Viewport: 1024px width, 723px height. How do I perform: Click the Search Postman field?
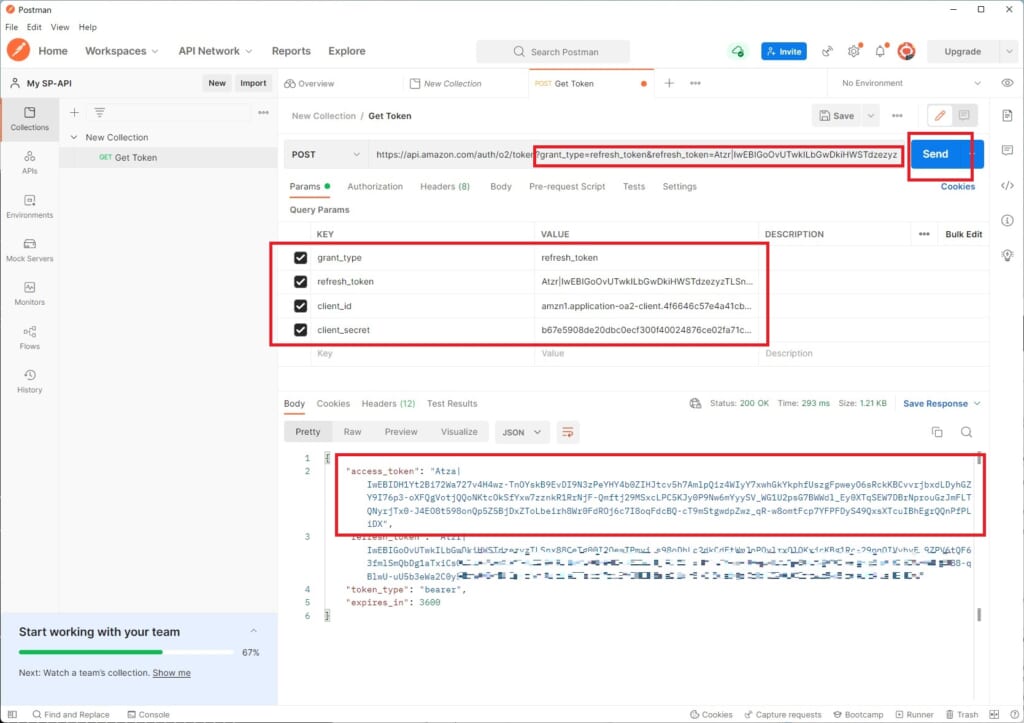click(553, 52)
